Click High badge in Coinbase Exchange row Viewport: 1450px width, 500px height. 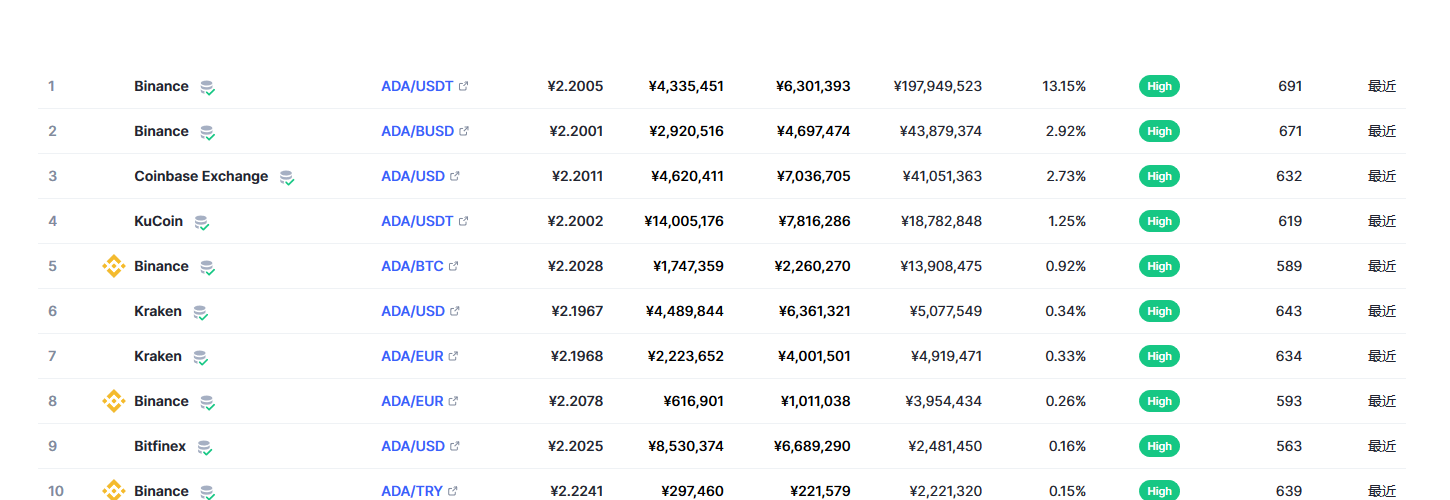(1159, 176)
